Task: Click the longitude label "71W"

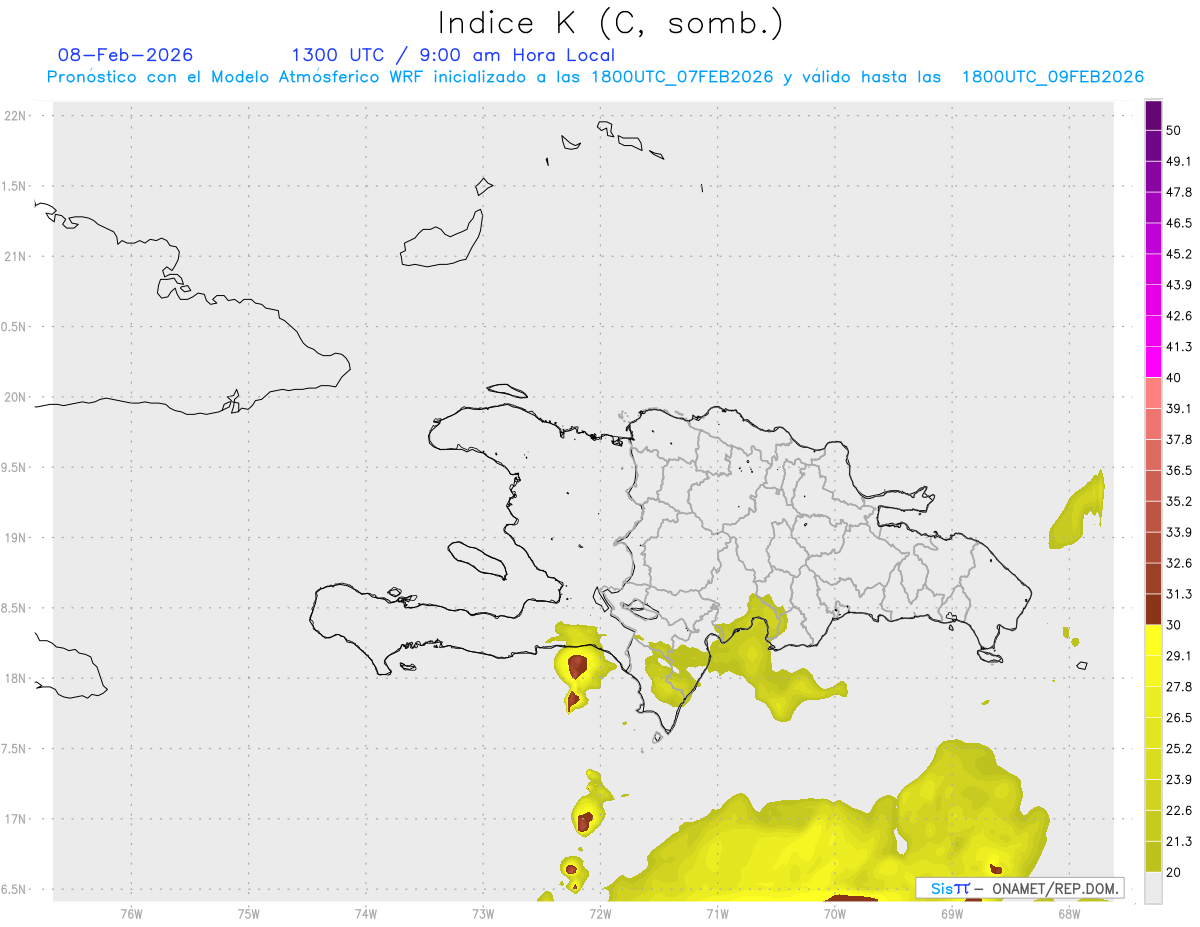Action: [717, 913]
